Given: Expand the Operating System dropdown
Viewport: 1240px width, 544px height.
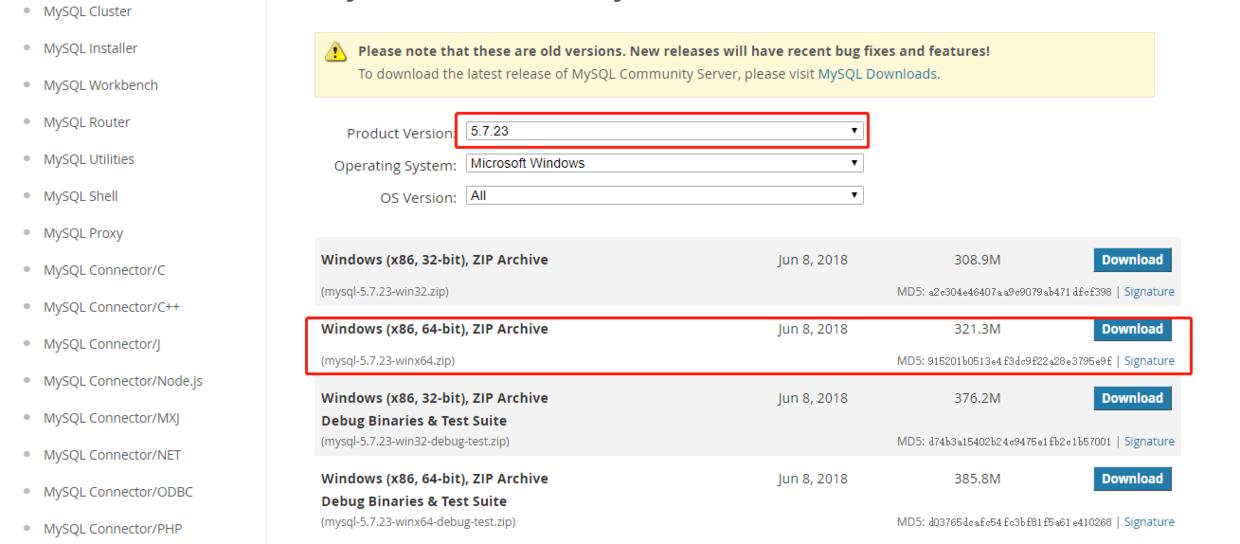Looking at the screenshot, I should [663, 163].
